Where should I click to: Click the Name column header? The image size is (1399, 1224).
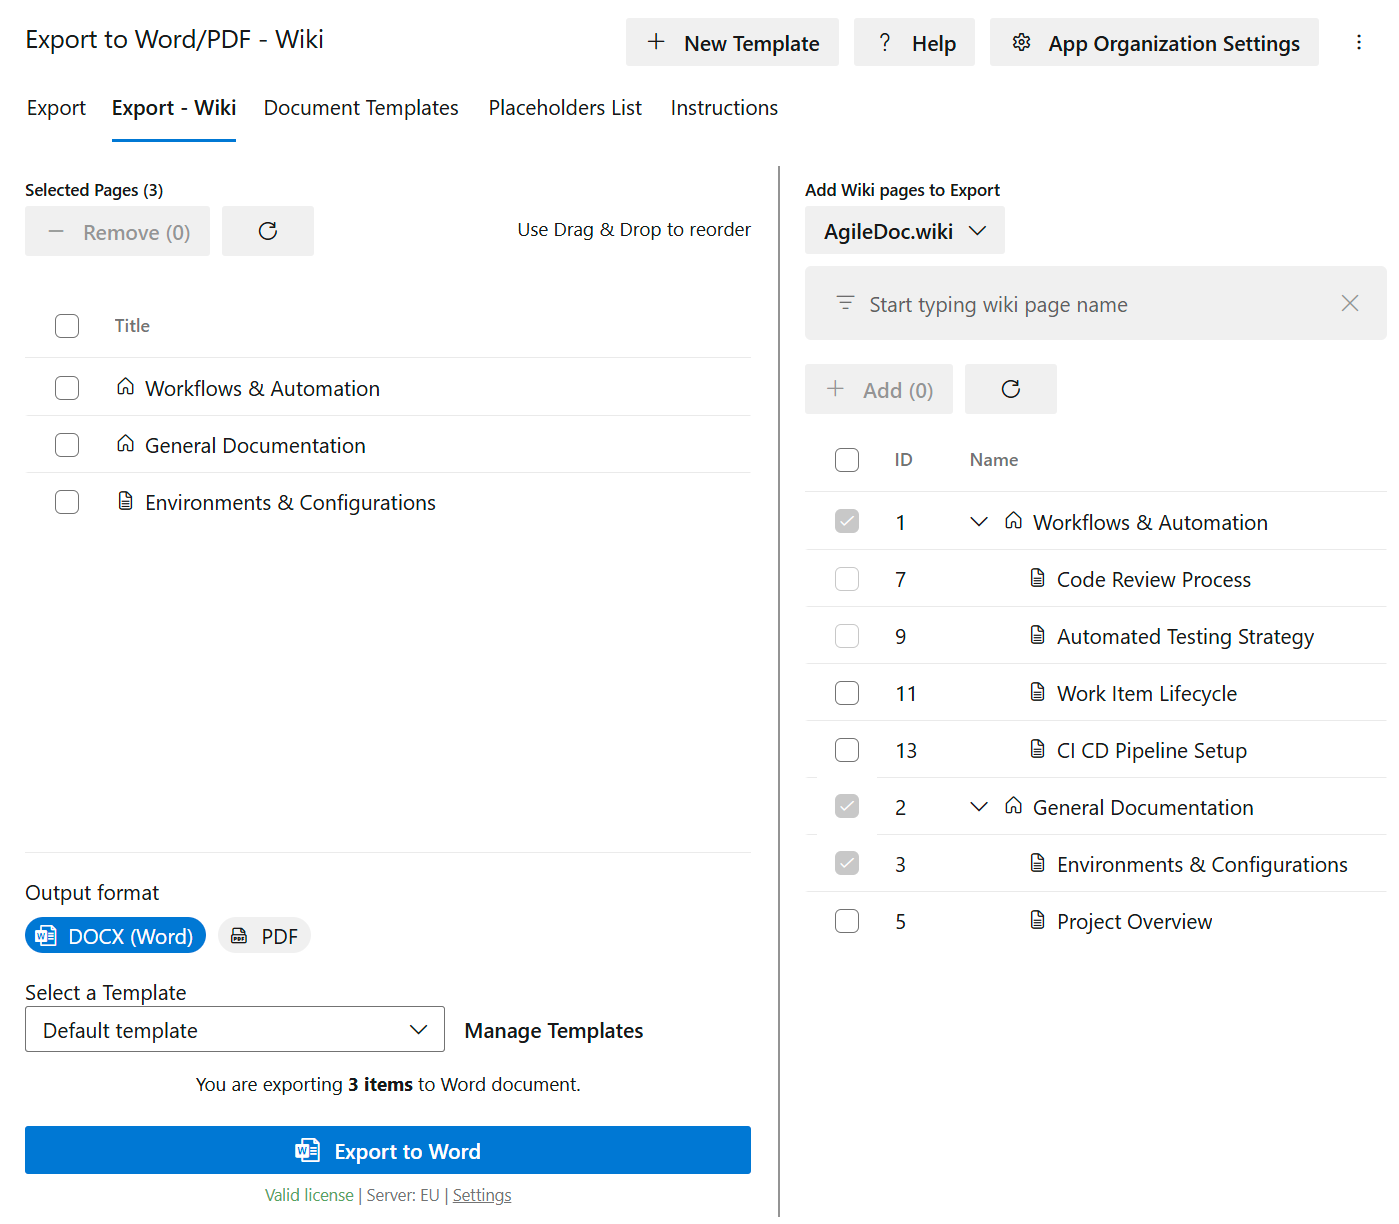pyautogui.click(x=994, y=460)
